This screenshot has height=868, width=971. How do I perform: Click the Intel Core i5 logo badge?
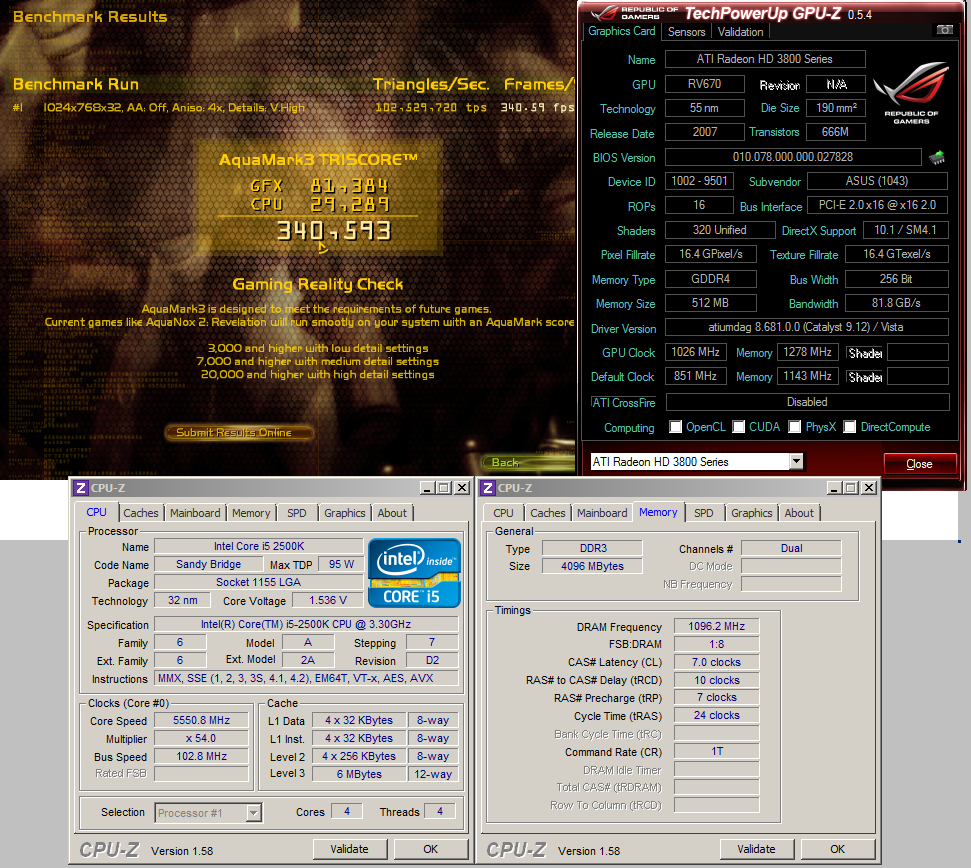(x=414, y=573)
